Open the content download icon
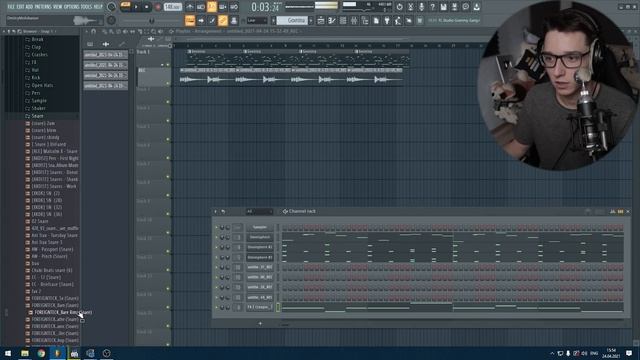The height and width of the screenshot is (360, 640). tap(477, 7)
